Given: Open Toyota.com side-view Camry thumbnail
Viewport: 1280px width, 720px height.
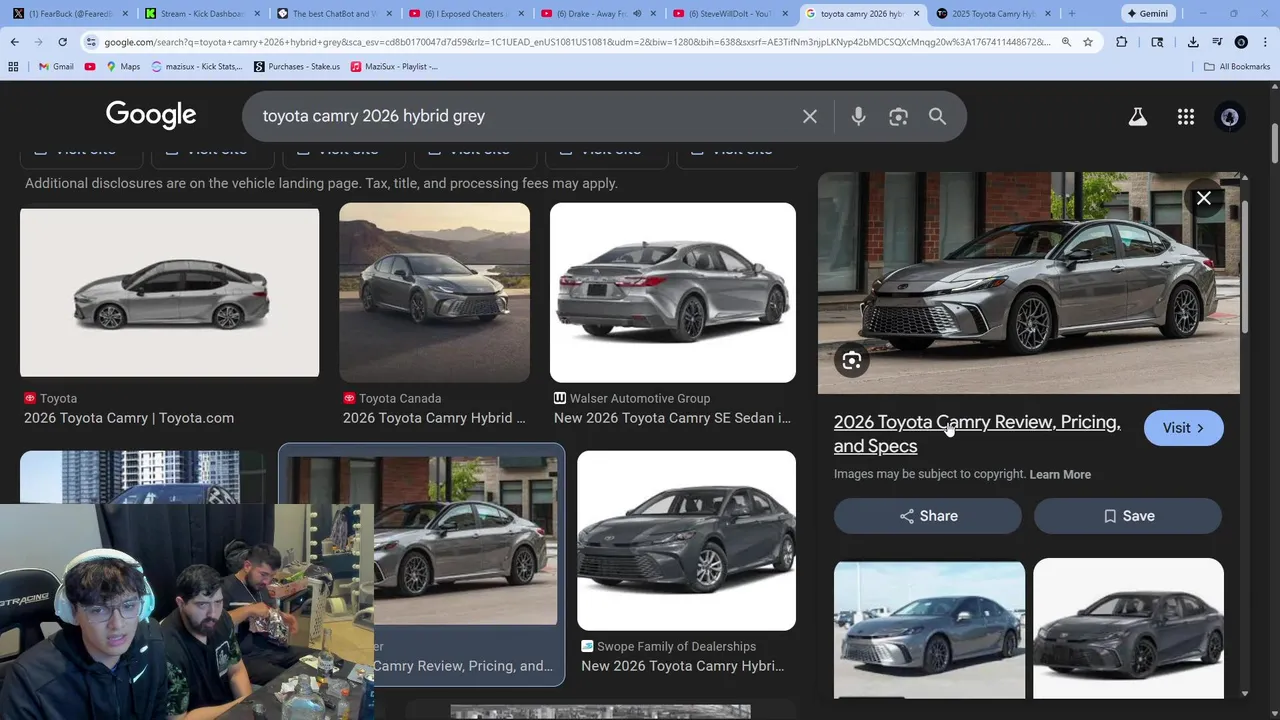Looking at the screenshot, I should [169, 292].
